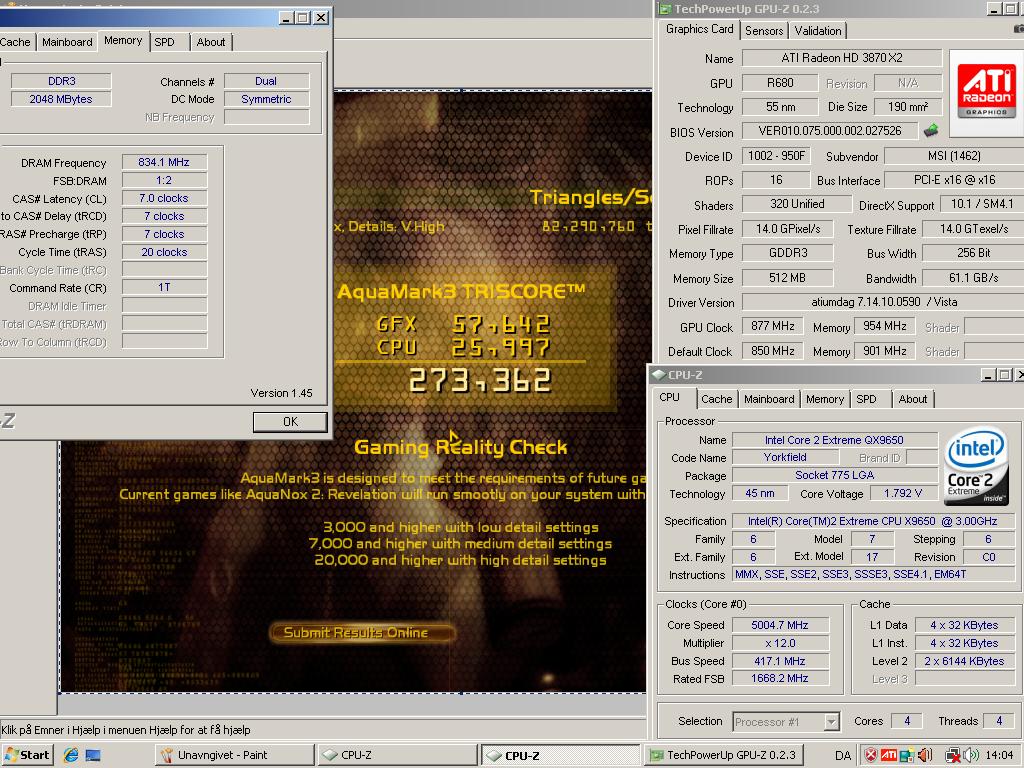Click the Code Name value Yorkfield

pyautogui.click(x=785, y=457)
